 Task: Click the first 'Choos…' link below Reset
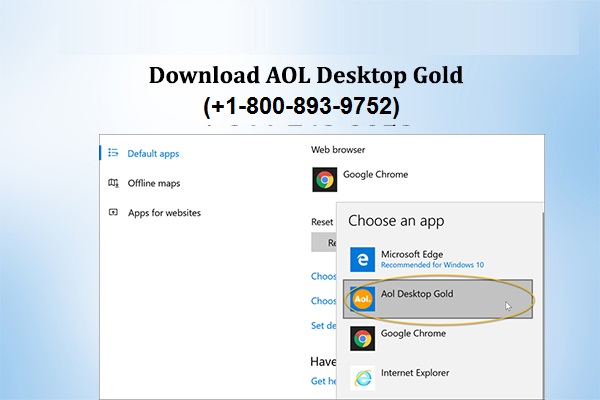(323, 276)
